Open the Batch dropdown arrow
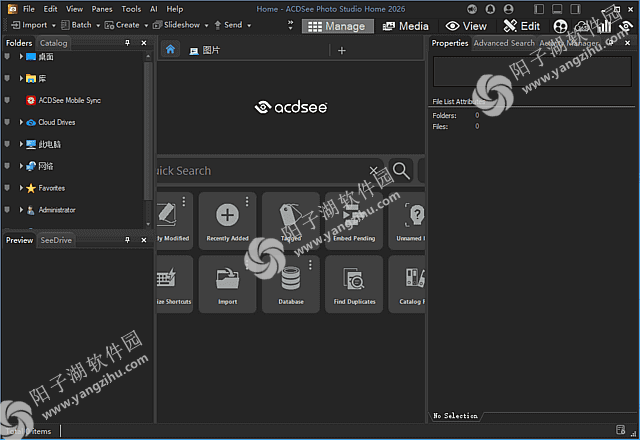 pyautogui.click(x=98, y=26)
